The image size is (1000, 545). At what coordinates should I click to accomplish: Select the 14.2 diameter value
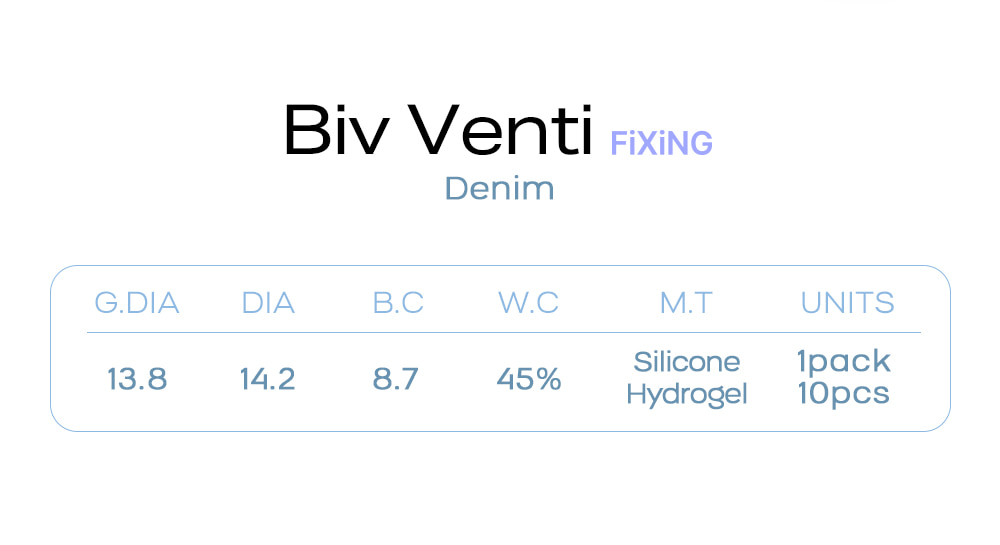click(x=268, y=380)
